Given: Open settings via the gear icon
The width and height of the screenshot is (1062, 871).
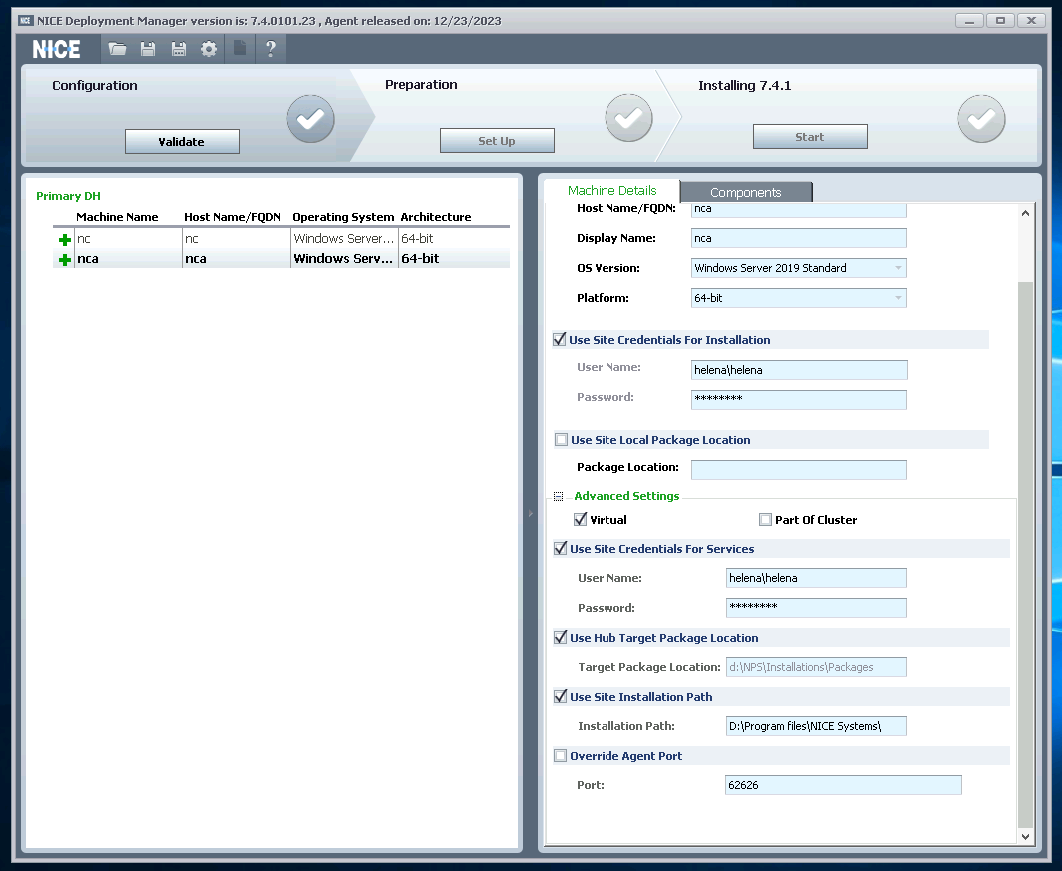Looking at the screenshot, I should (x=208, y=49).
